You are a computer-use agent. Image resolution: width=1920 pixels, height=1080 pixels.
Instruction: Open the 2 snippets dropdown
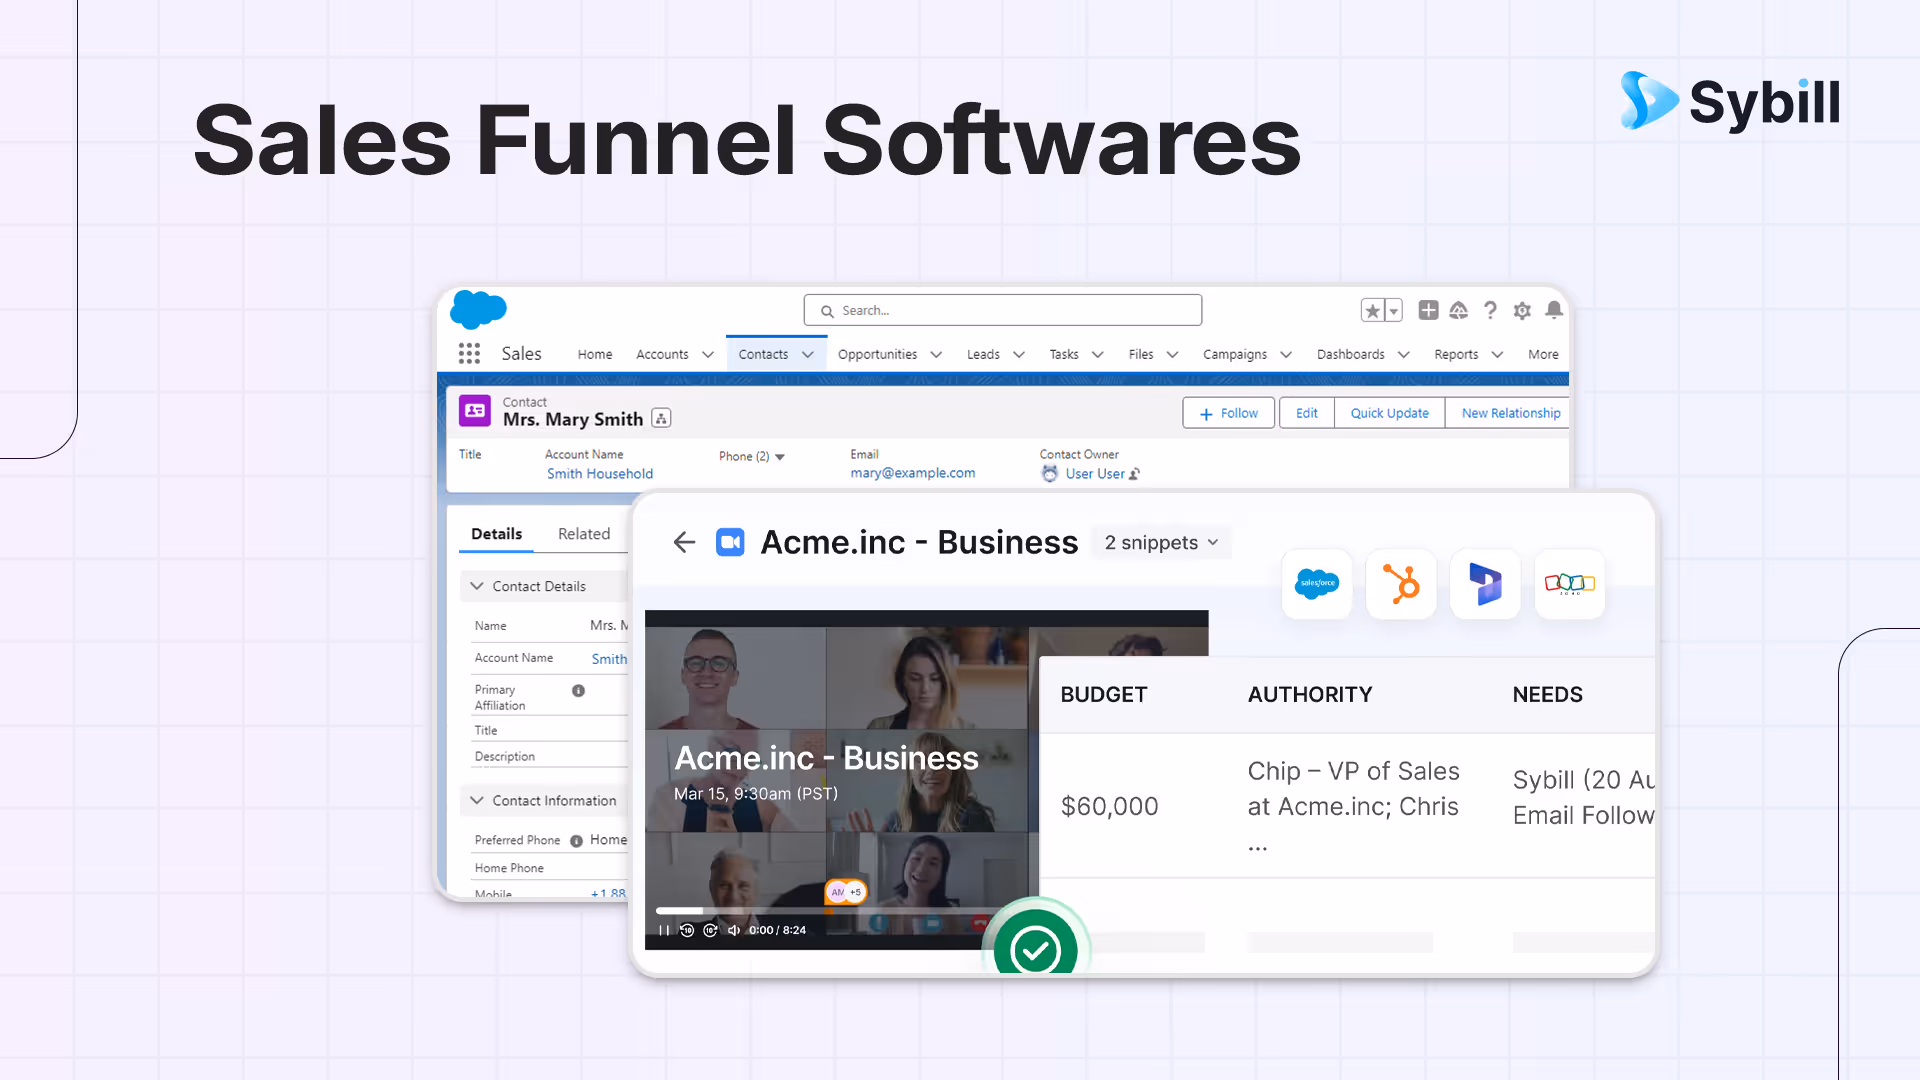(x=1161, y=542)
